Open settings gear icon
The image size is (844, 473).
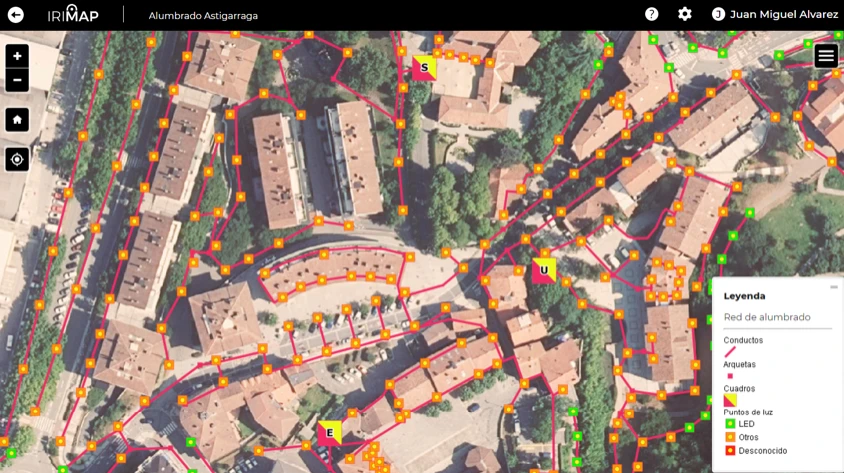[x=684, y=14]
